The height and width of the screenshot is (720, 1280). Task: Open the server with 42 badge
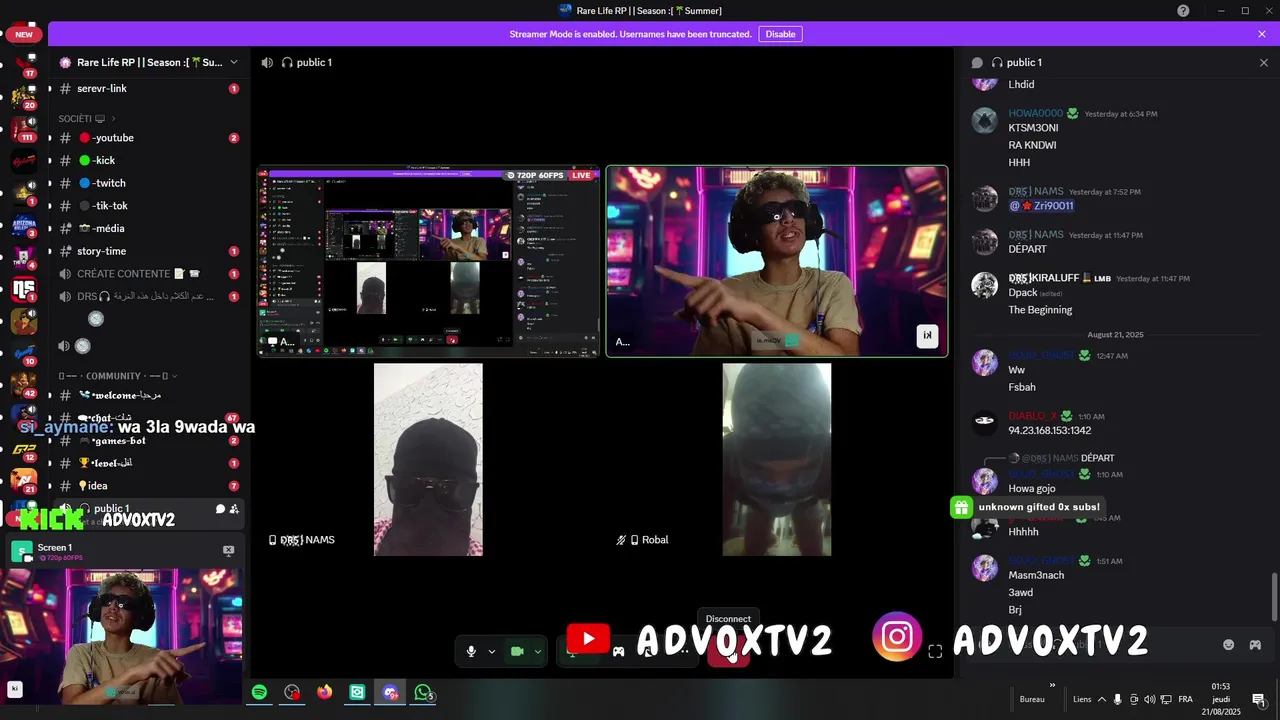(x=24, y=386)
